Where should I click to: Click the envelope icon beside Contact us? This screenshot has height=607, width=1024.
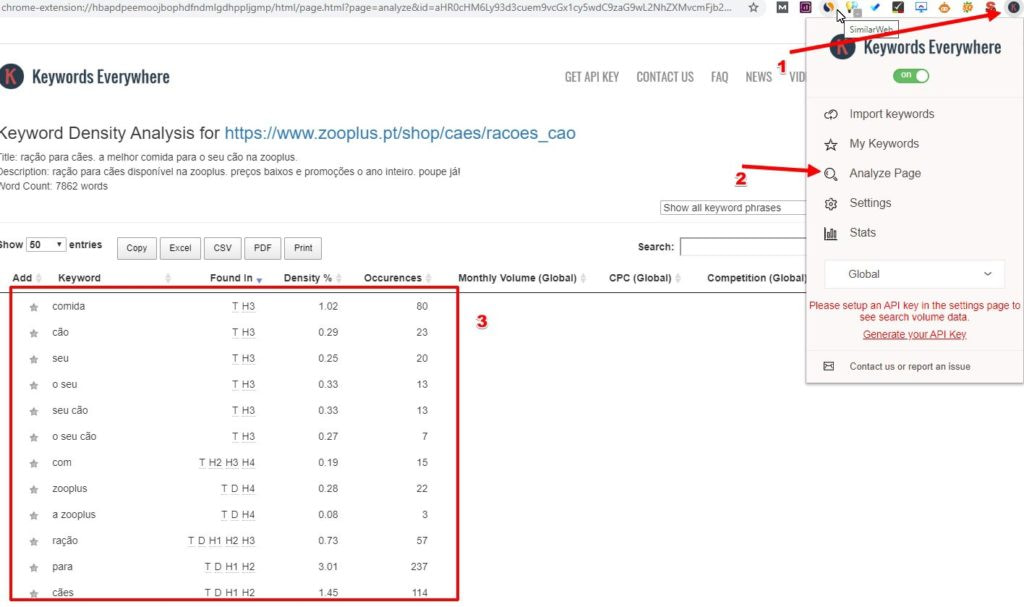(x=829, y=367)
